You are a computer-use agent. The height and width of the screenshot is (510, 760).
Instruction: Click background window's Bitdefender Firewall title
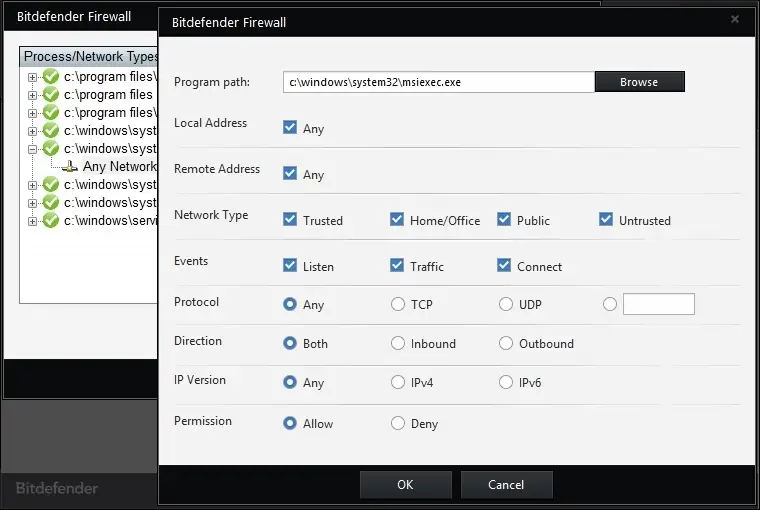(74, 16)
